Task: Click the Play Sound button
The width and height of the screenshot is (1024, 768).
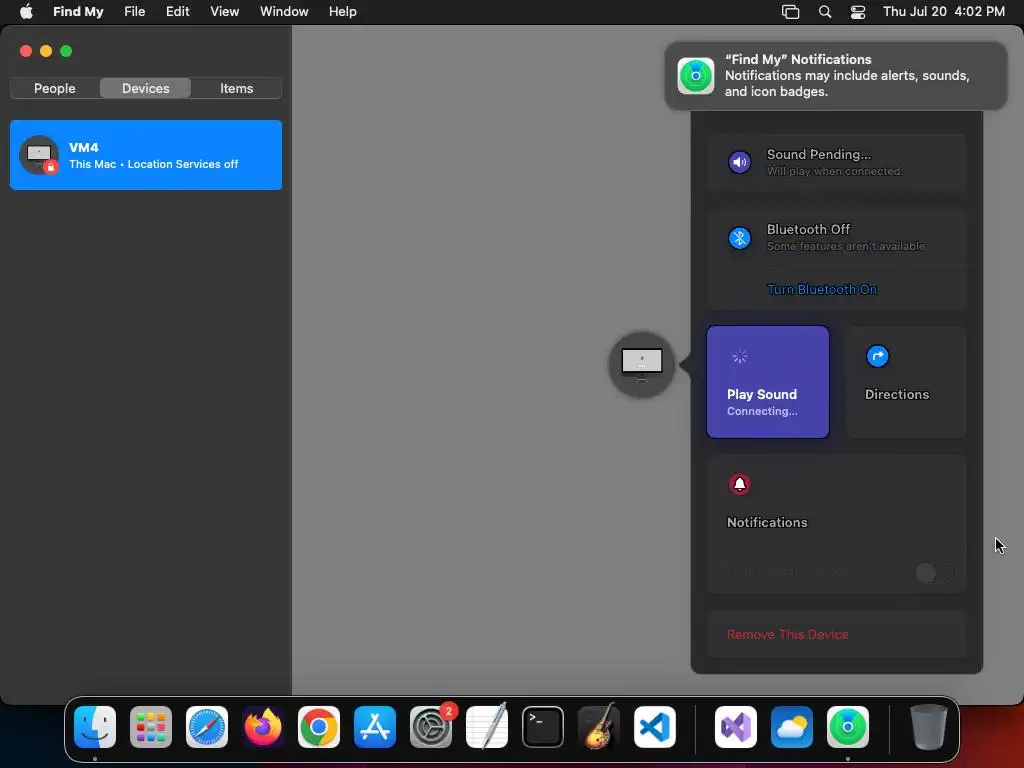Action: 767,382
